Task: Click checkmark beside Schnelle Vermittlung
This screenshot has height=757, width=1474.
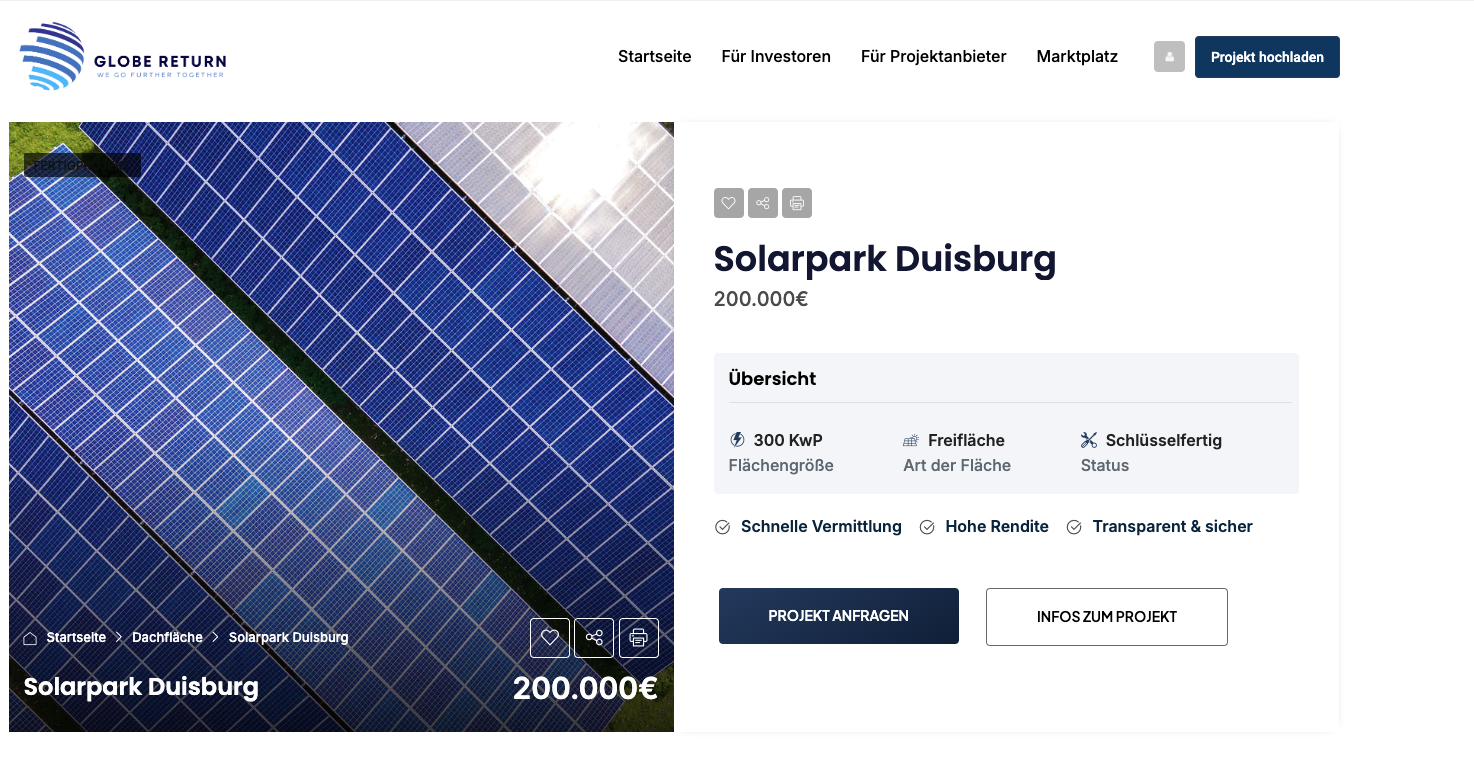Action: 723,527
